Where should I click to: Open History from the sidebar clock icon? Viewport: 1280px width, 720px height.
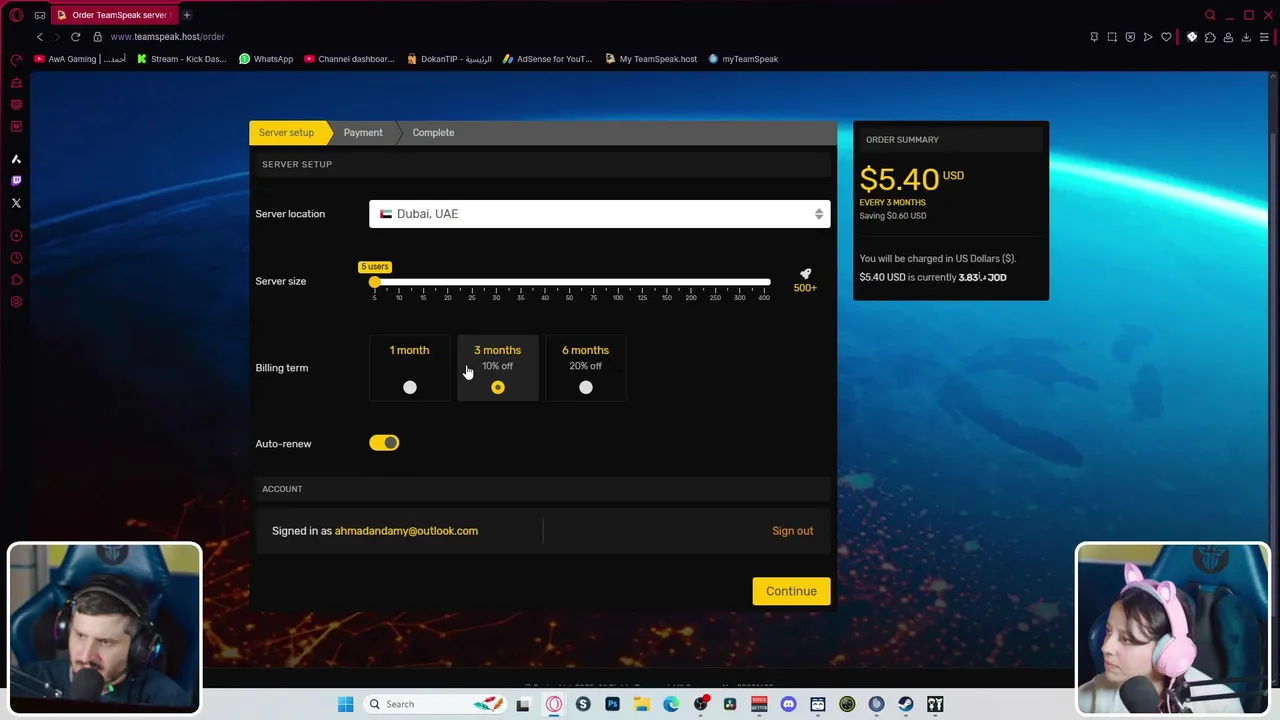pos(16,258)
